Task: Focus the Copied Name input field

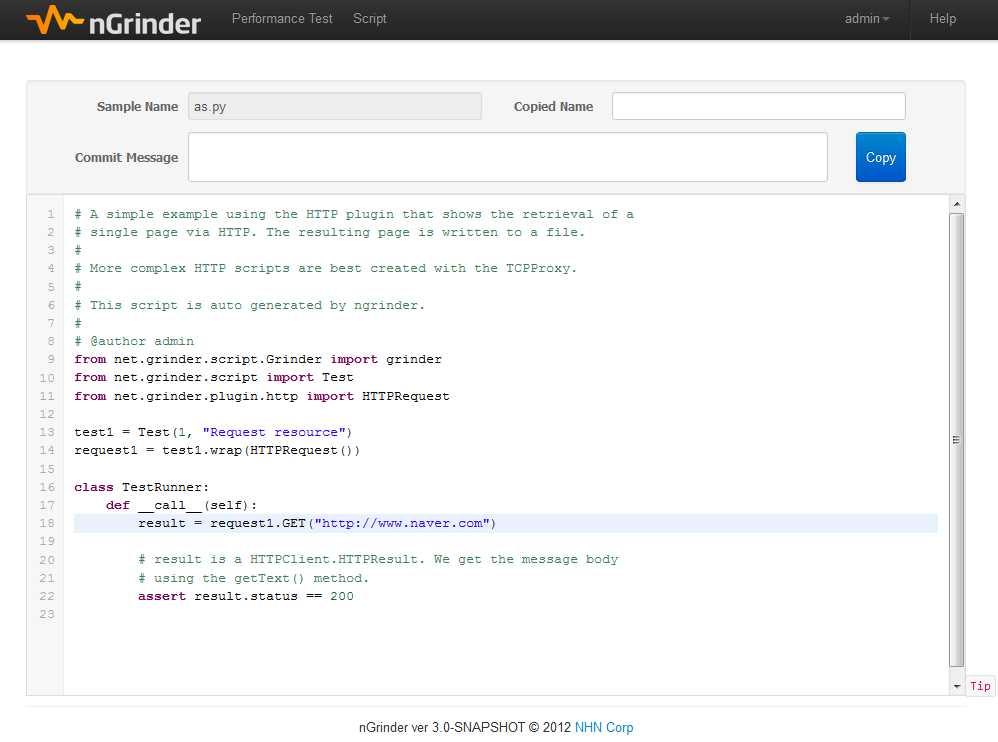Action: click(x=758, y=107)
